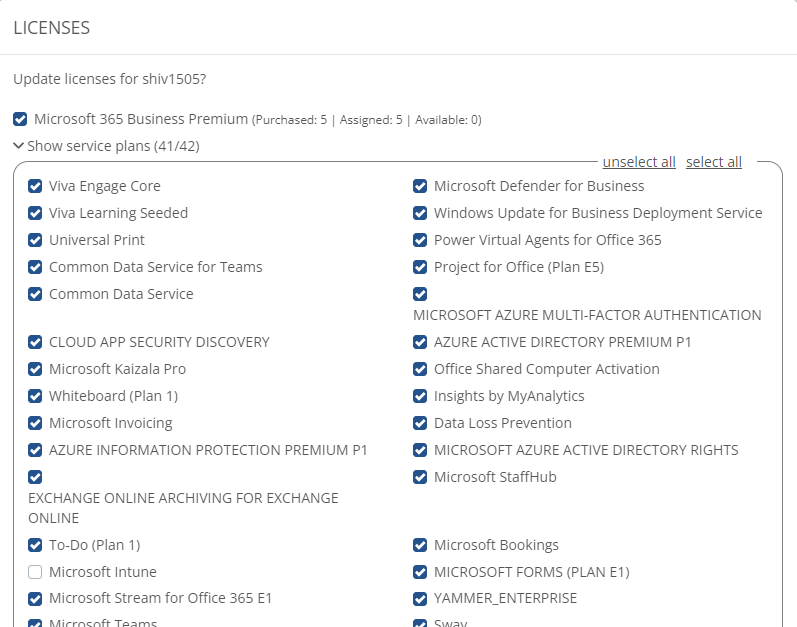Collapse the Show service plans section

19,146
